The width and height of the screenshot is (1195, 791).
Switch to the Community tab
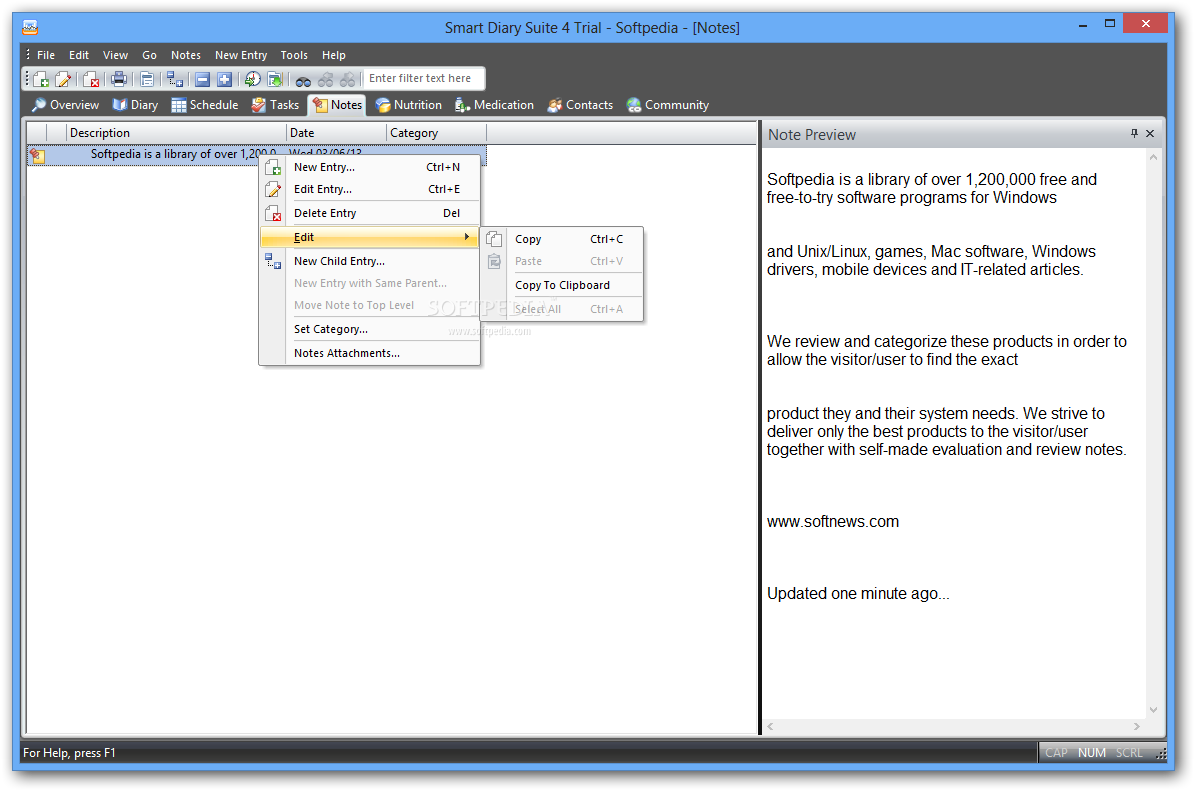668,105
